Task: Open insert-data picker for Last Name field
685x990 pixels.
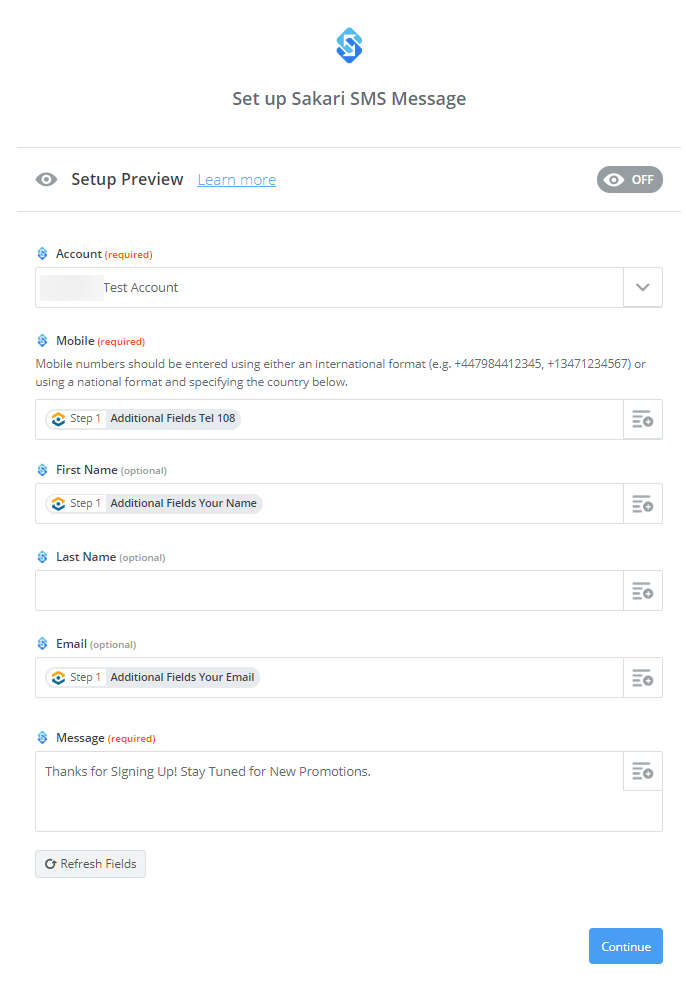Action: pos(643,591)
